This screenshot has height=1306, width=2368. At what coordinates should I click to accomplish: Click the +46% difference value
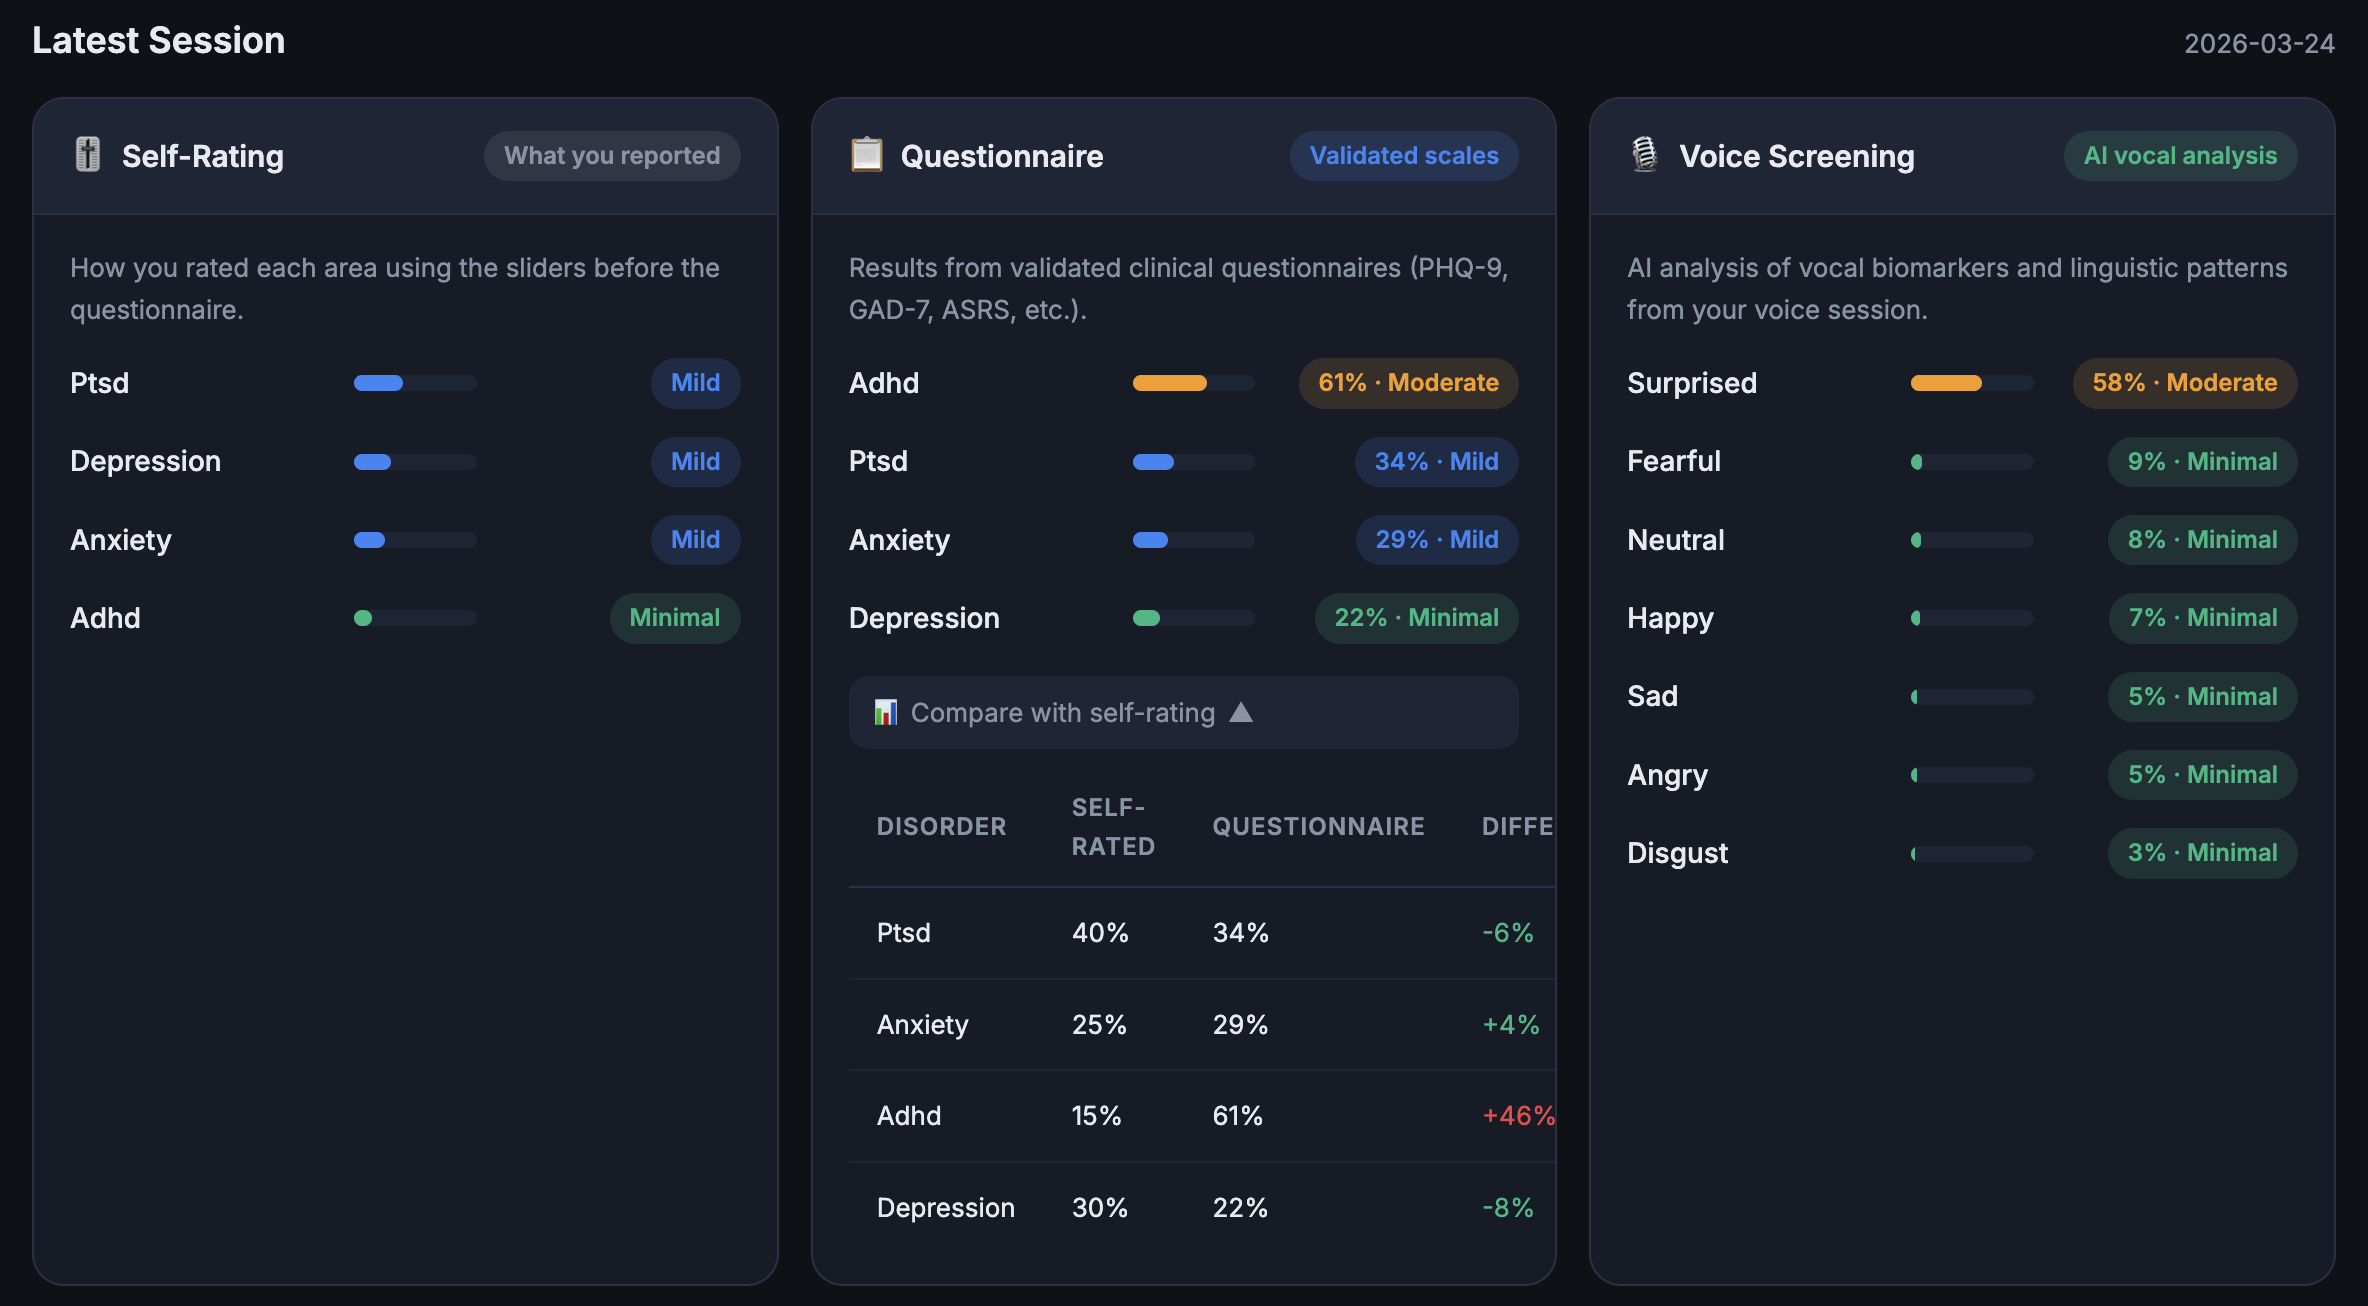pos(1517,1116)
